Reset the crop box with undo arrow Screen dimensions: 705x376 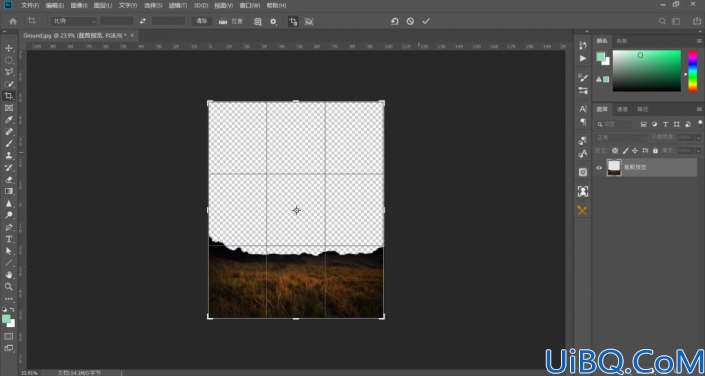pos(395,21)
